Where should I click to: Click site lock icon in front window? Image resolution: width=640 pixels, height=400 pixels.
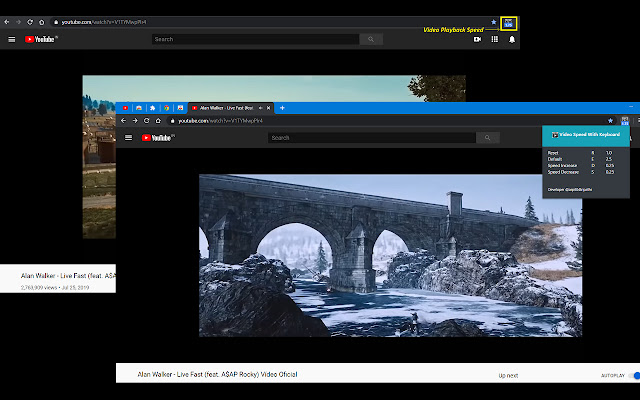click(x=173, y=121)
